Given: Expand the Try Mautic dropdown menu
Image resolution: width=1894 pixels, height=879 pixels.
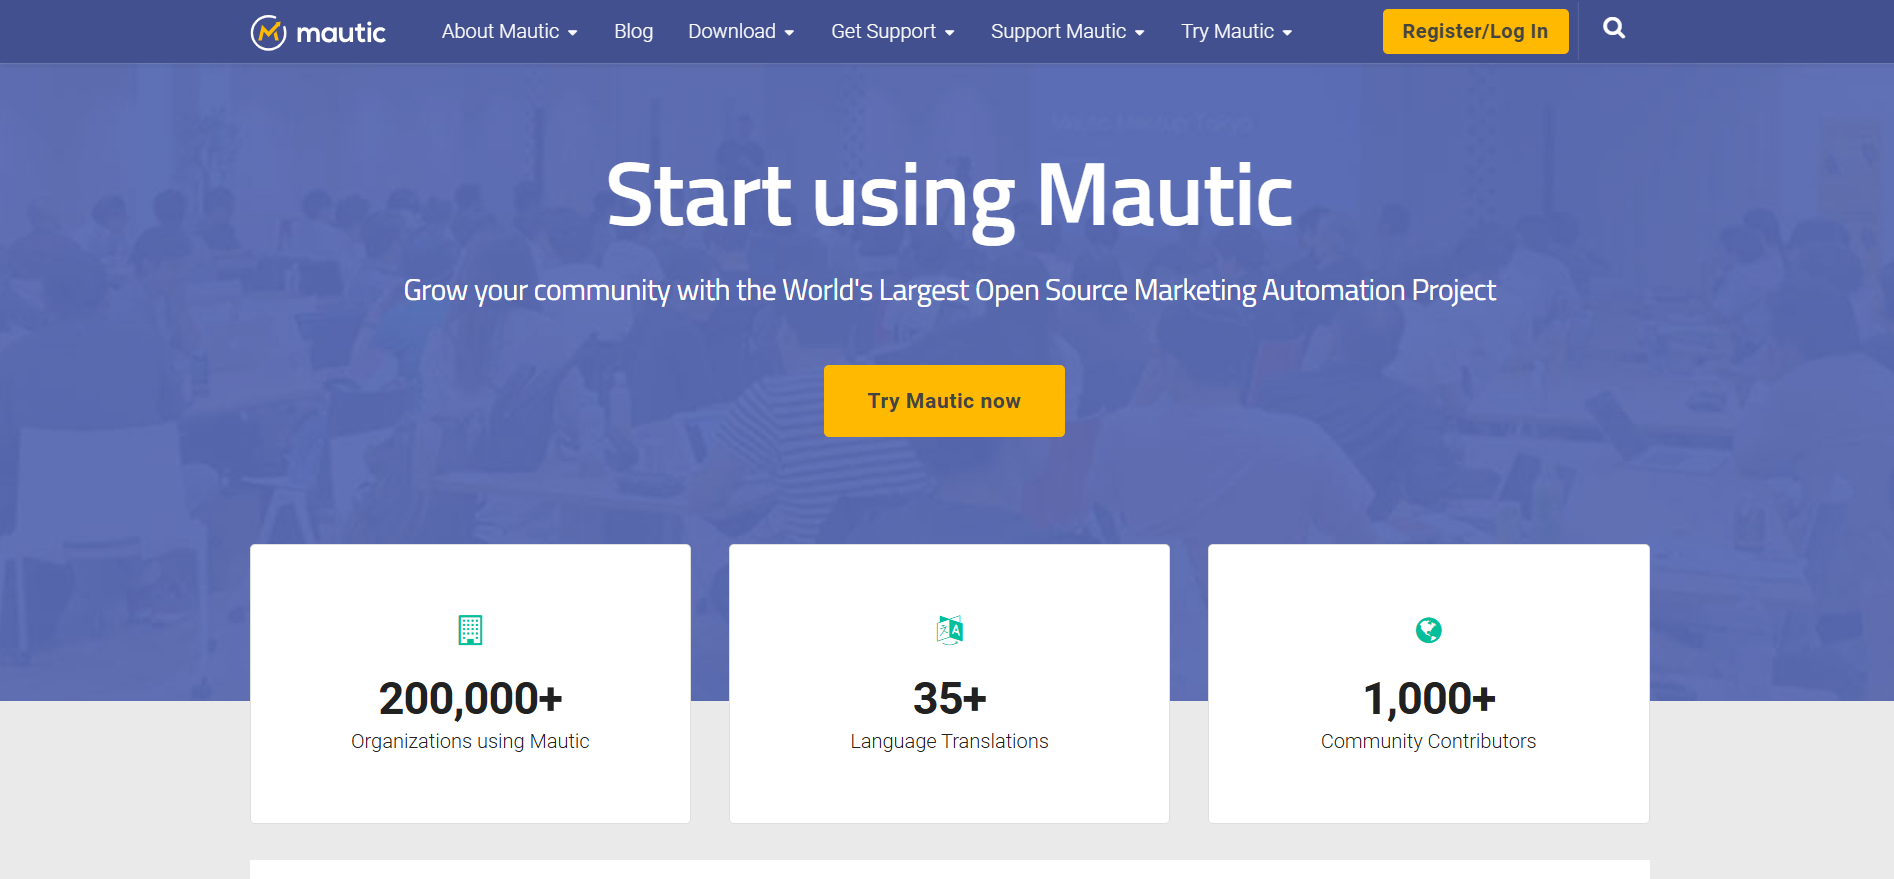Looking at the screenshot, I should (x=1237, y=32).
